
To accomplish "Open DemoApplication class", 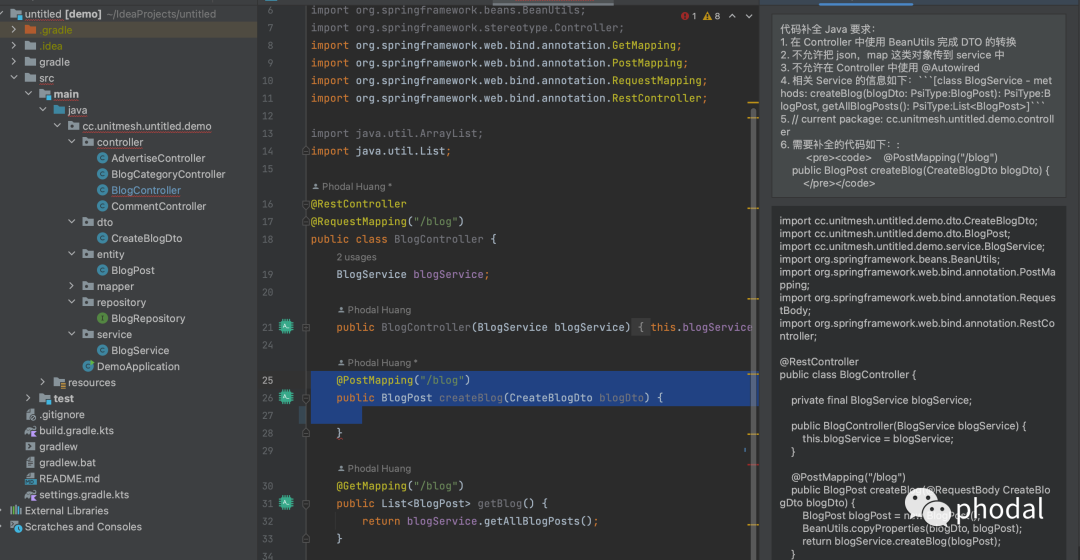I will click(x=138, y=366).
